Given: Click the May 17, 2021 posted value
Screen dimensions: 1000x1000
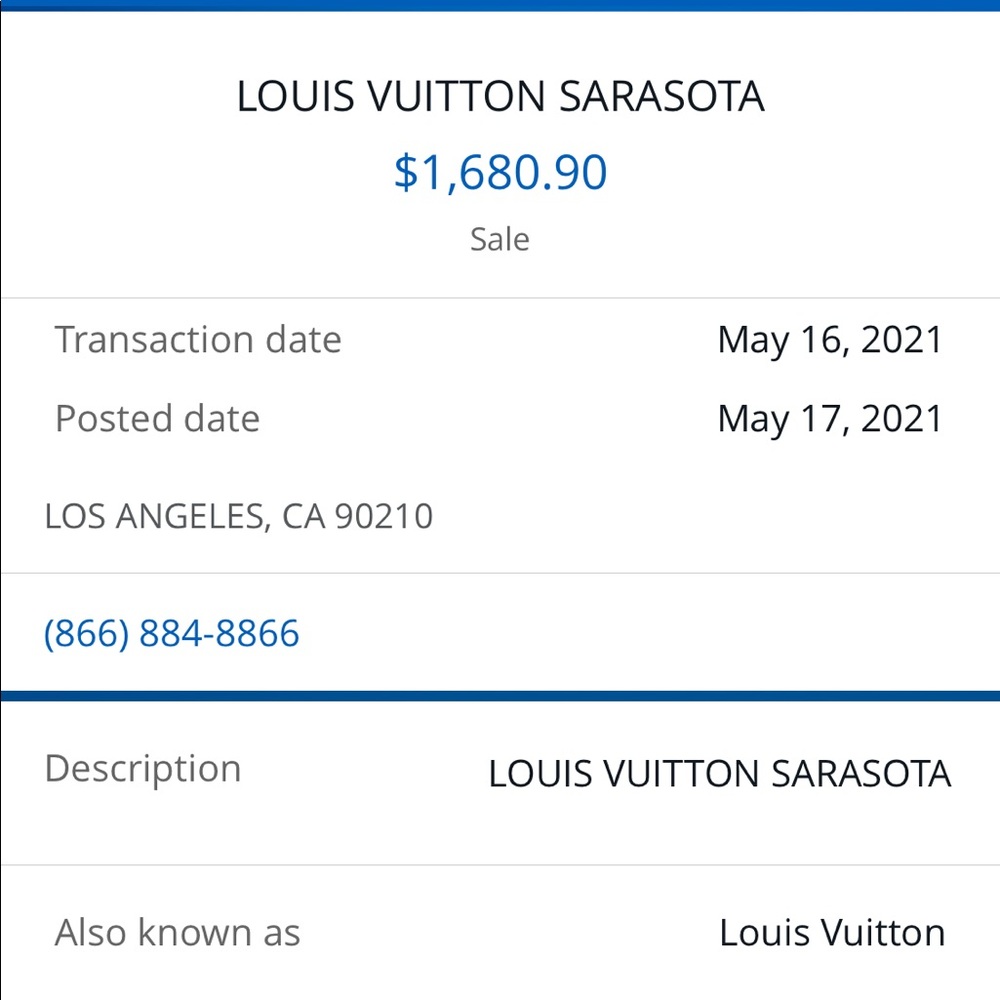Looking at the screenshot, I should (x=830, y=420).
